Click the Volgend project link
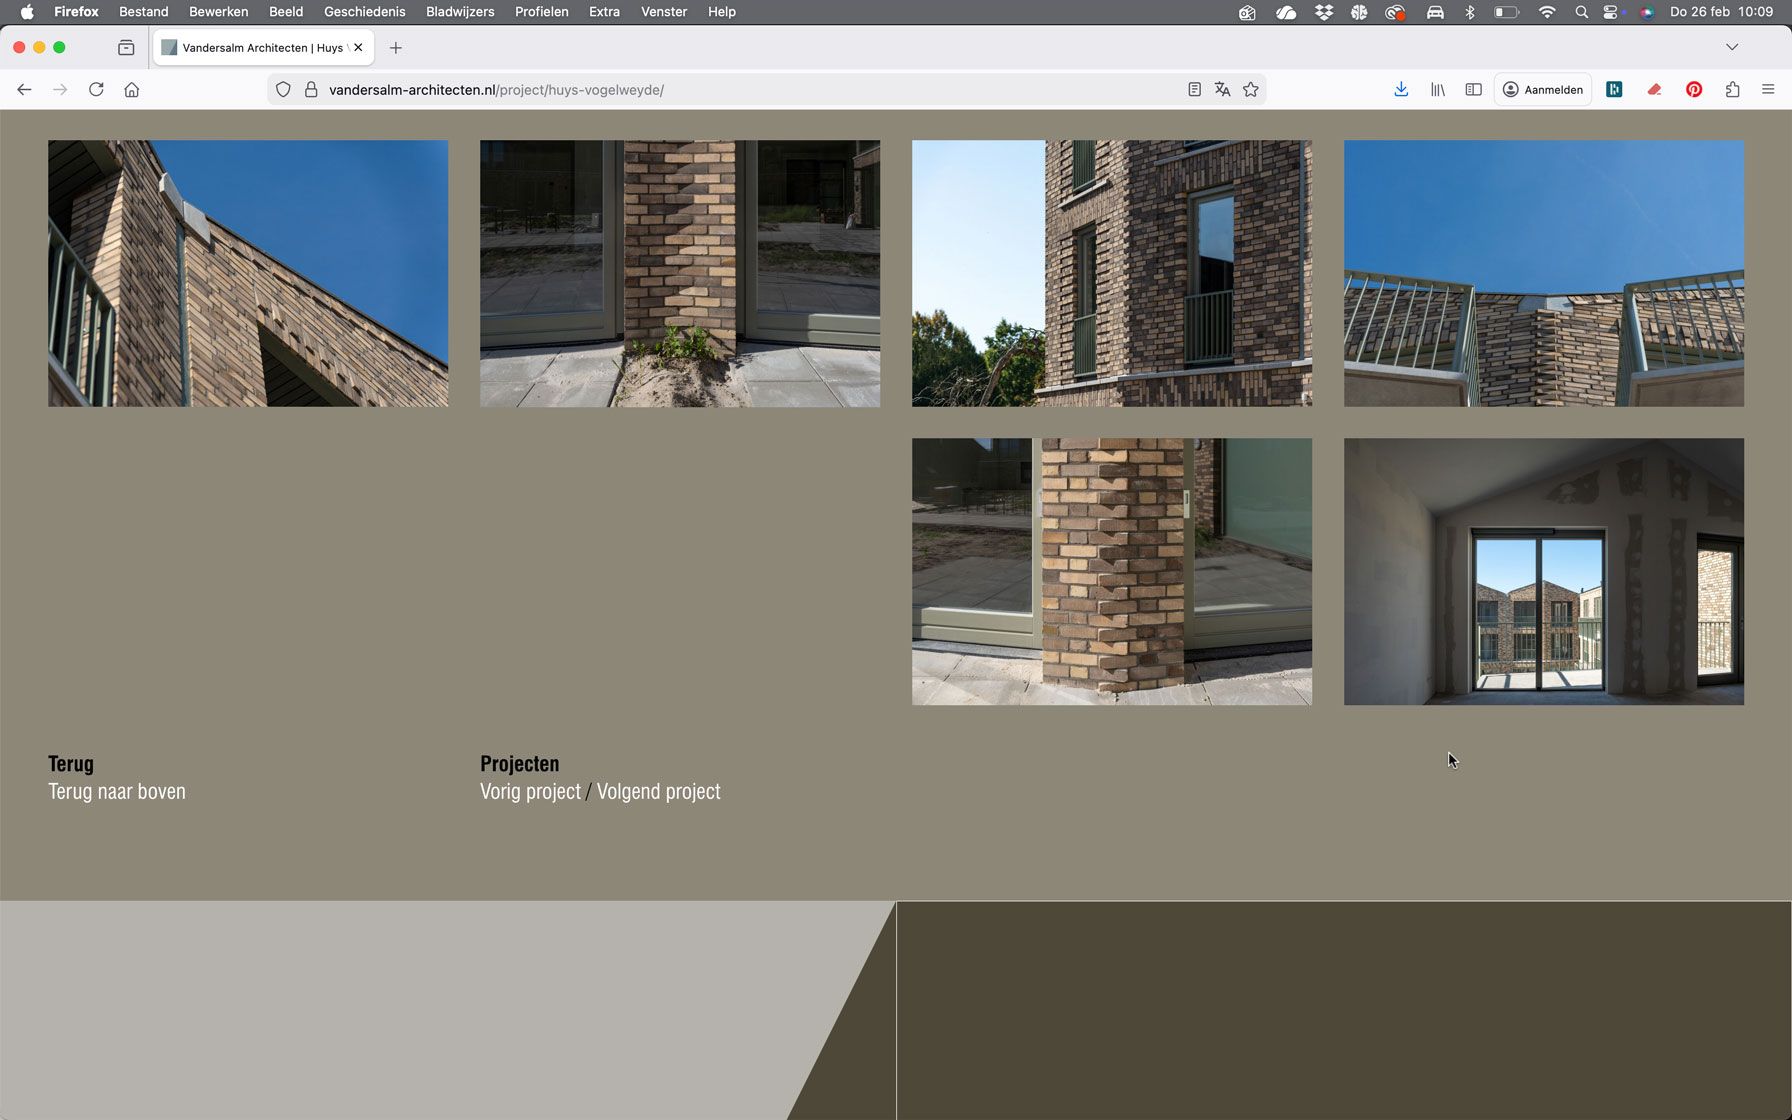1792x1120 pixels. click(x=658, y=792)
